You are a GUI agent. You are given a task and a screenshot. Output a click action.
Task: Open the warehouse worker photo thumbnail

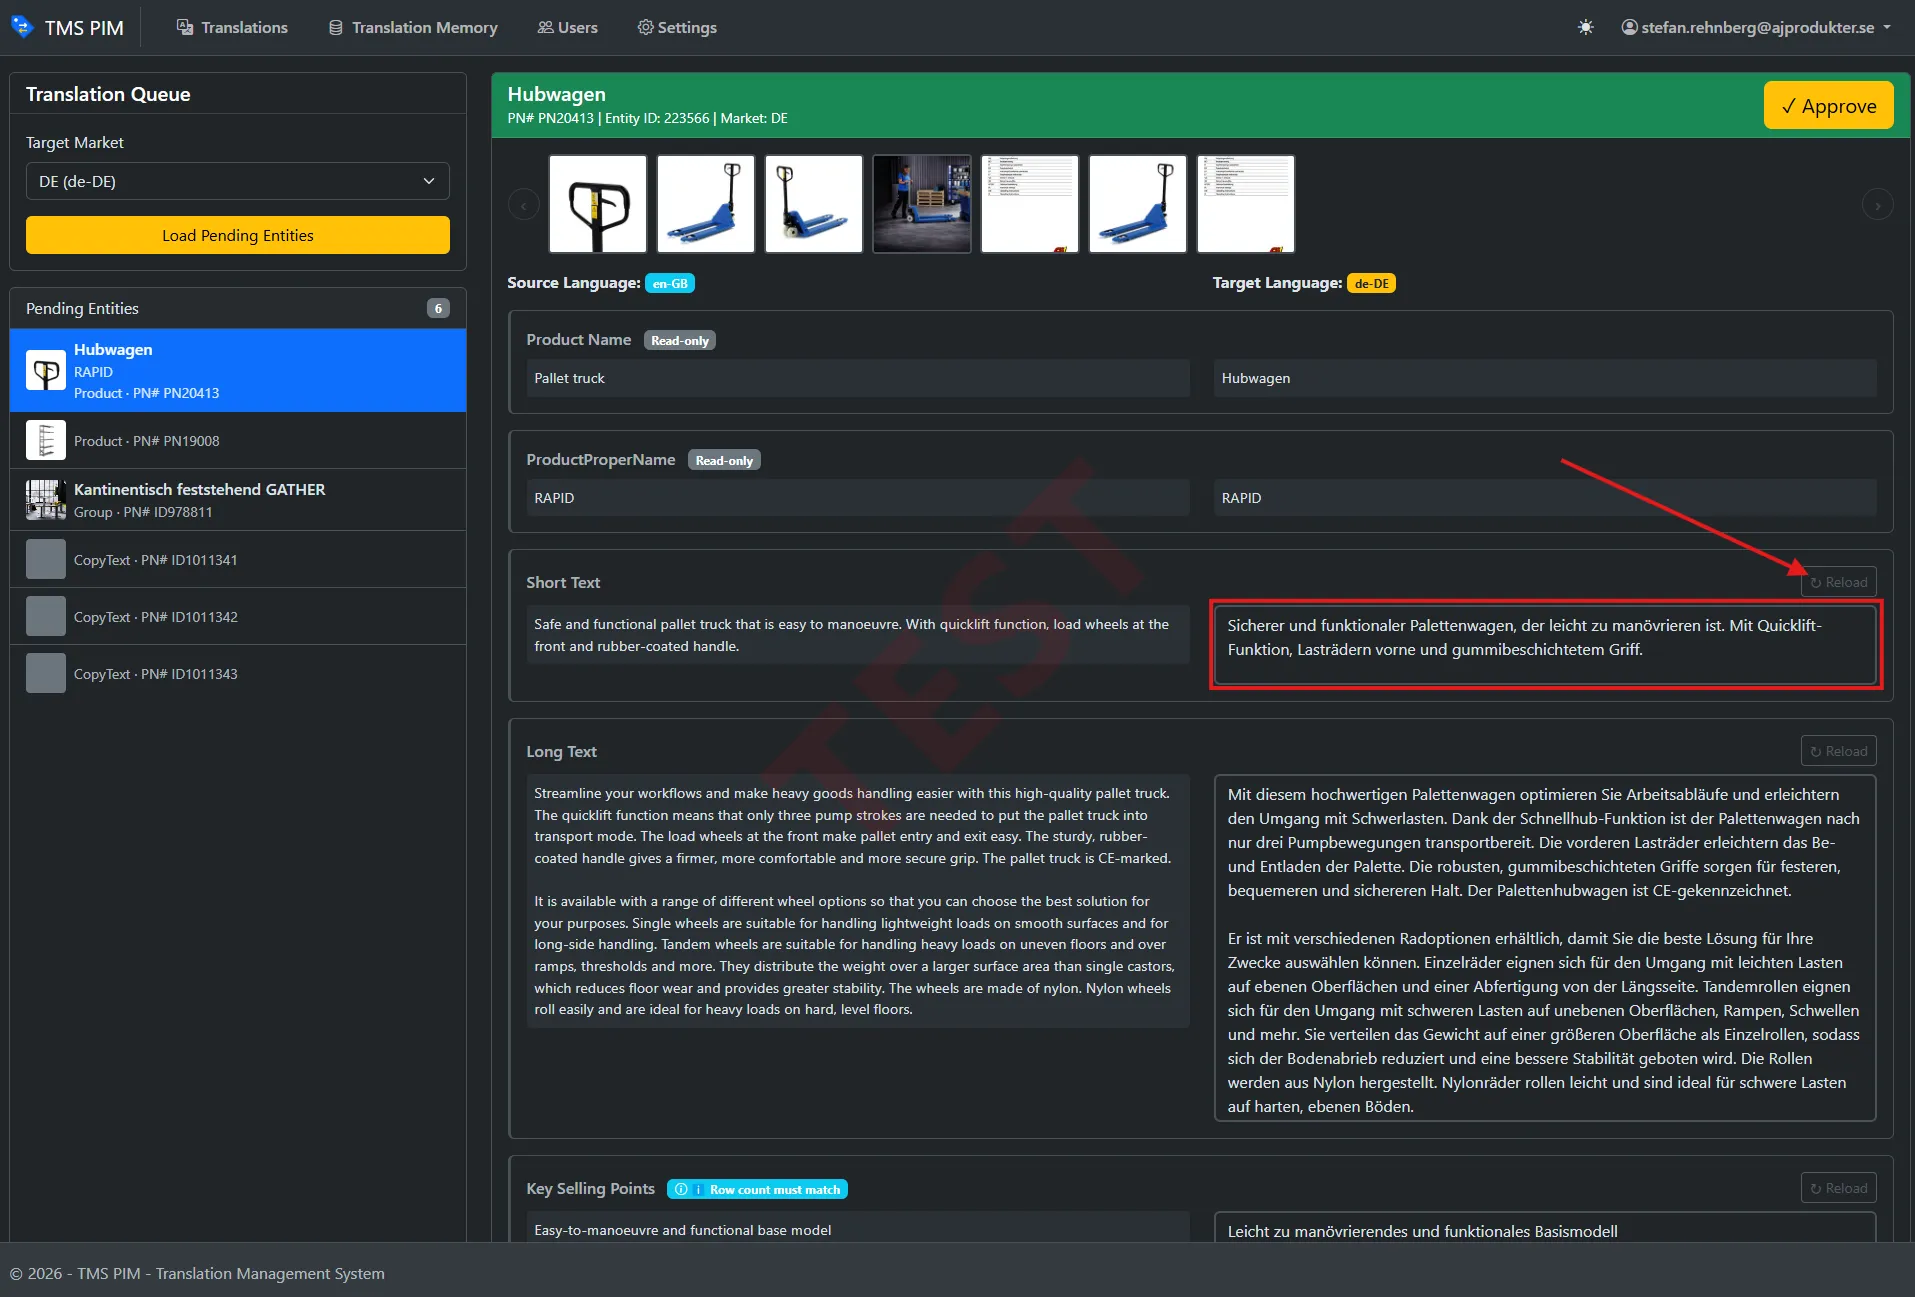coord(922,204)
